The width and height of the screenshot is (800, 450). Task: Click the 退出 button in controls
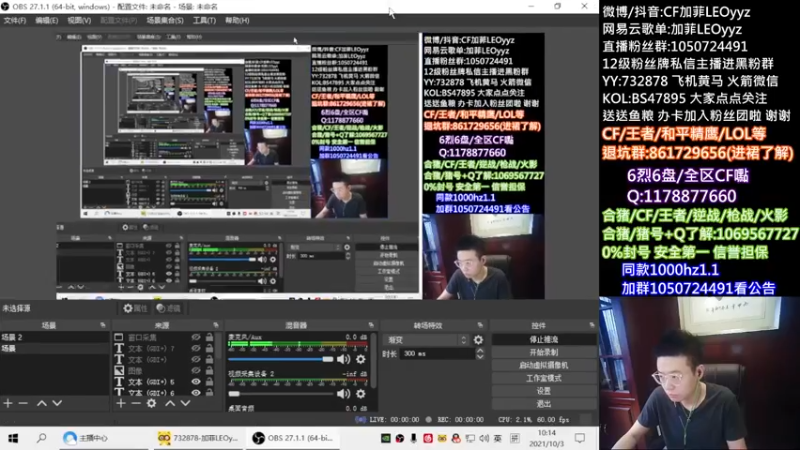(544, 404)
